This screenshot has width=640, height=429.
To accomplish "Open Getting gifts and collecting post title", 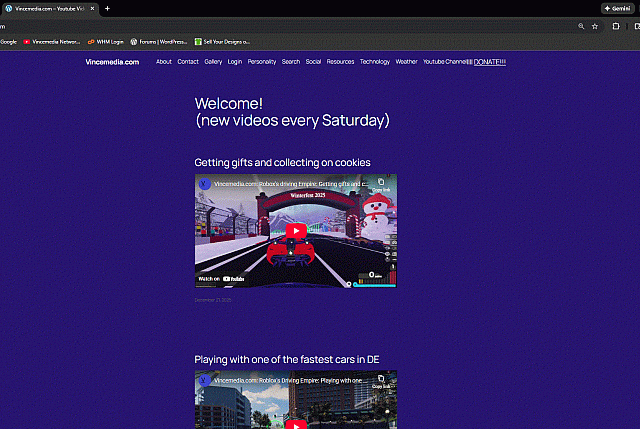I will [x=282, y=162].
